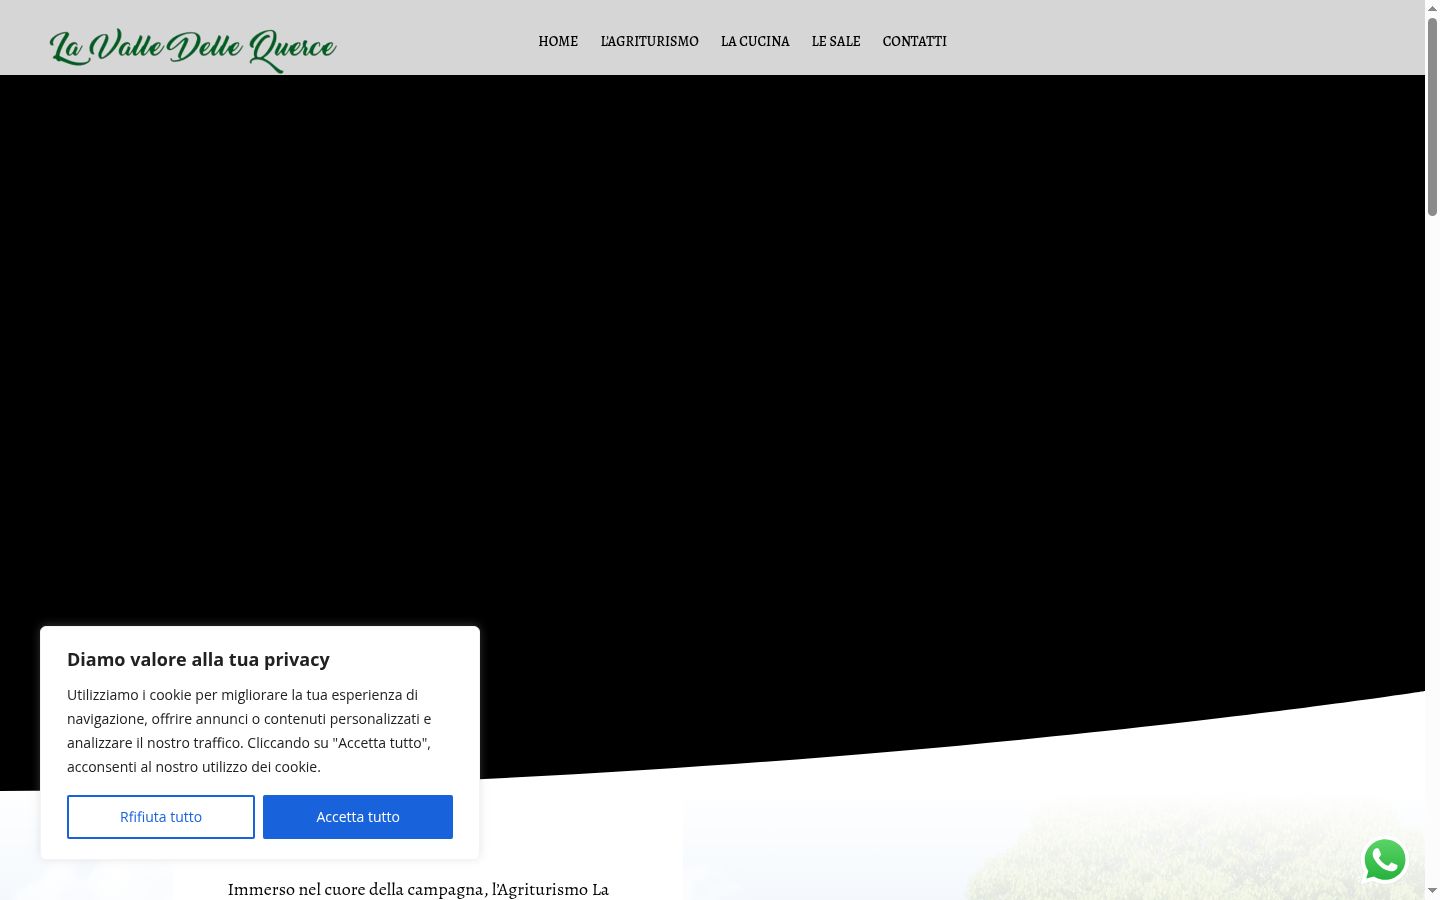
Task: Click the scrollbar down arrow
Action: [1432, 891]
